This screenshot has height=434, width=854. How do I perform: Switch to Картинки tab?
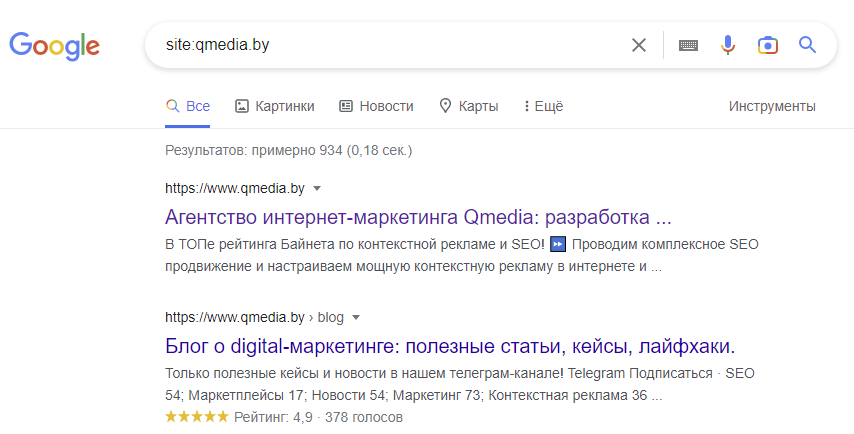tap(274, 106)
